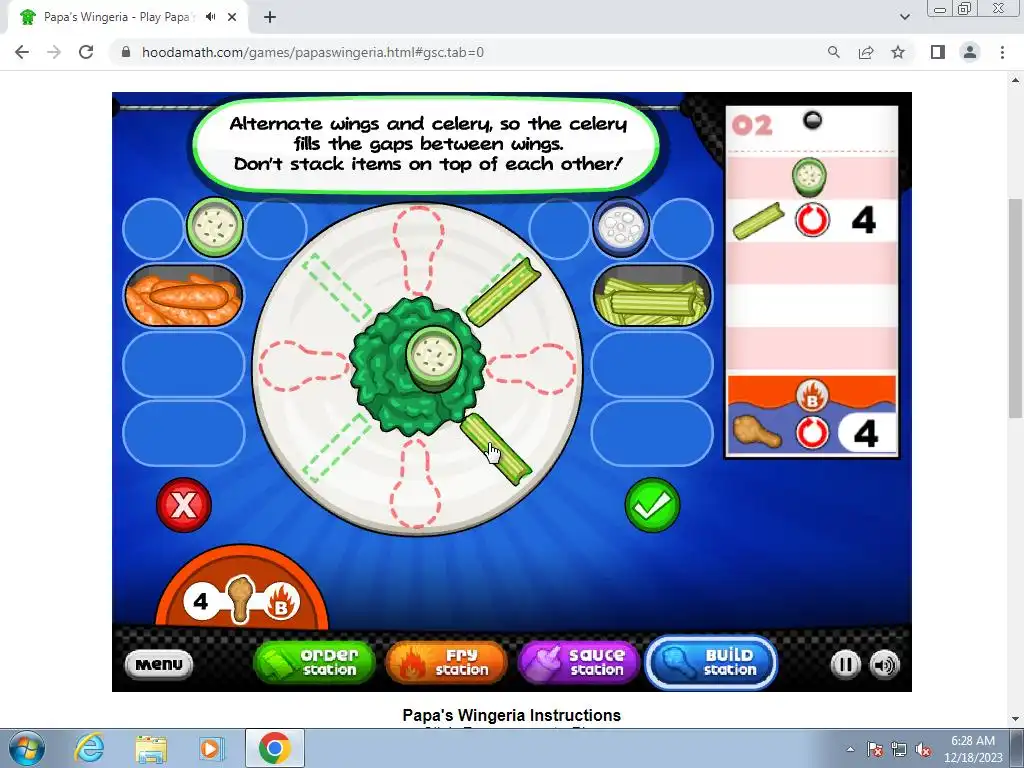Click the top wing placeholder outline
The image size is (1024, 768).
(x=419, y=250)
